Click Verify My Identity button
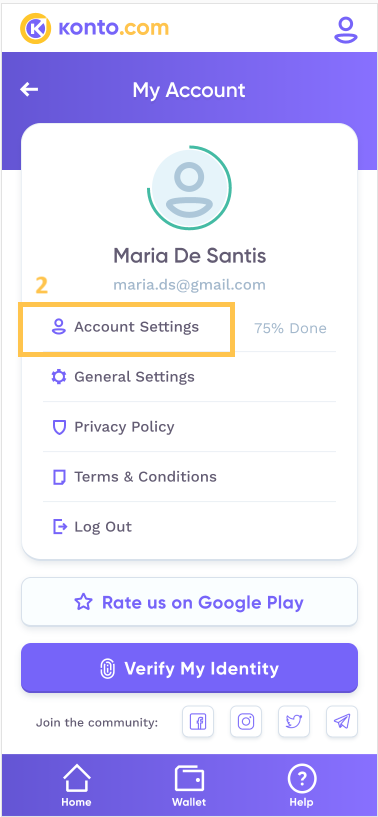 coord(189,669)
